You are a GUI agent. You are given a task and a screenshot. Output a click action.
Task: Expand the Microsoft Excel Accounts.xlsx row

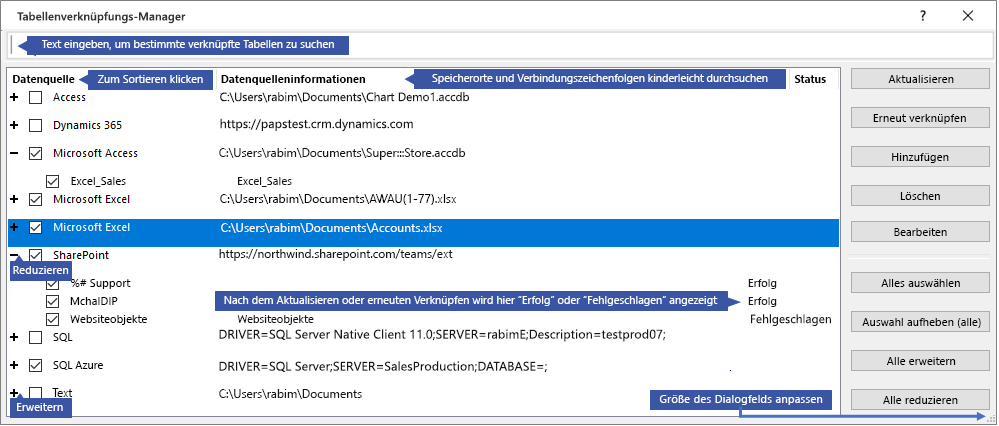[x=15, y=227]
